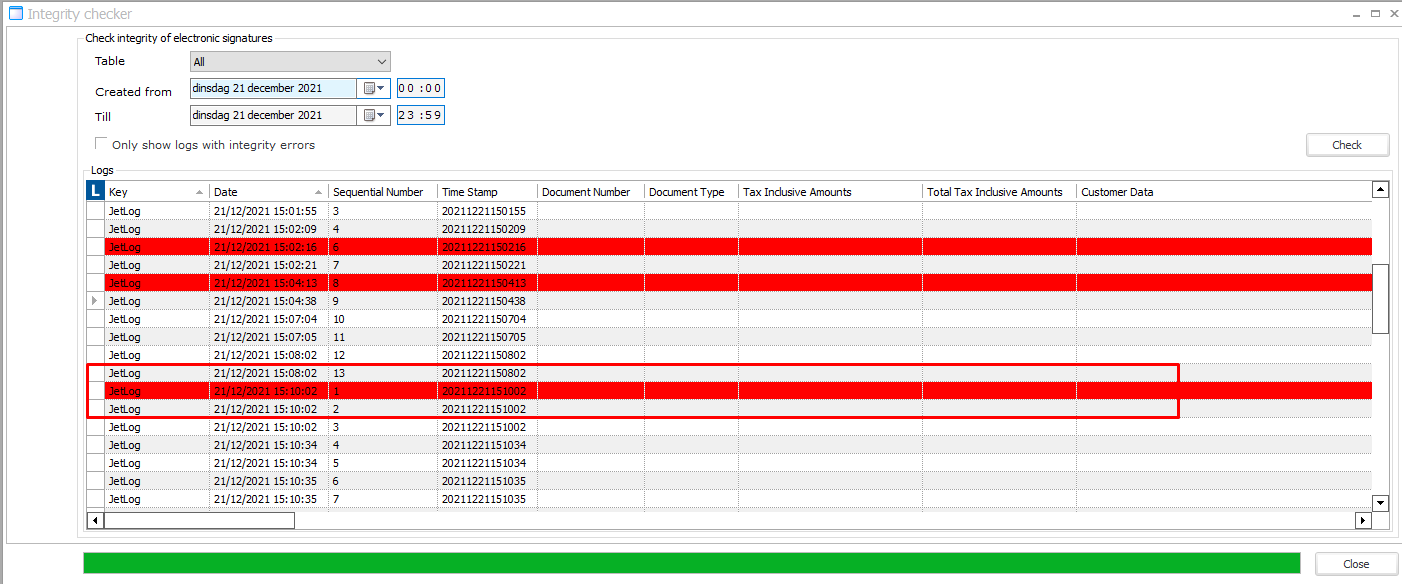Click the Integrity checker window icon
Screen dimensions: 1402x584
coord(15,14)
